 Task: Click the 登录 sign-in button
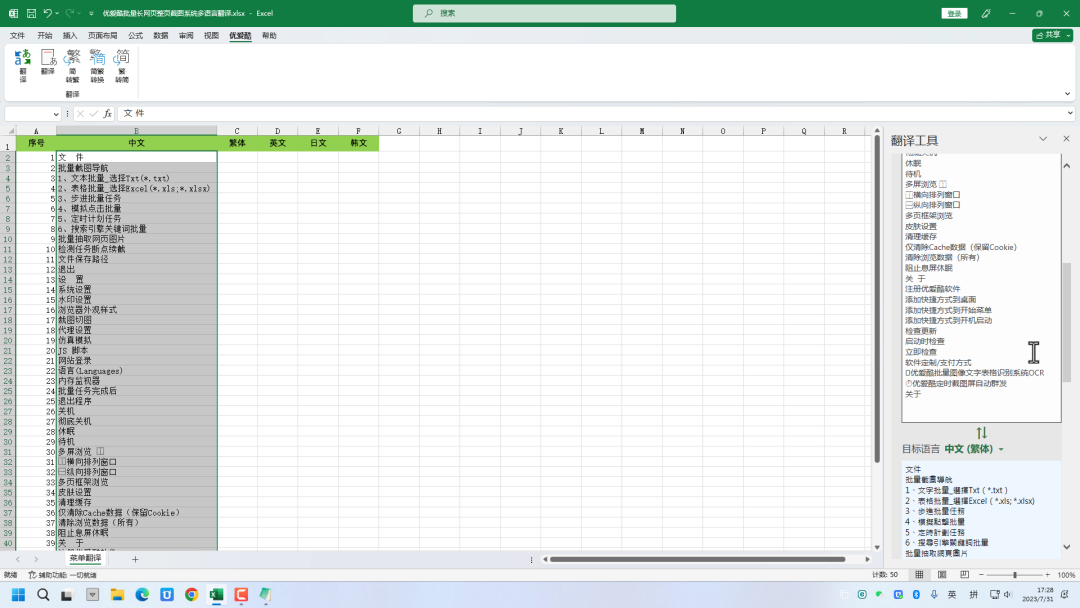click(x=954, y=13)
